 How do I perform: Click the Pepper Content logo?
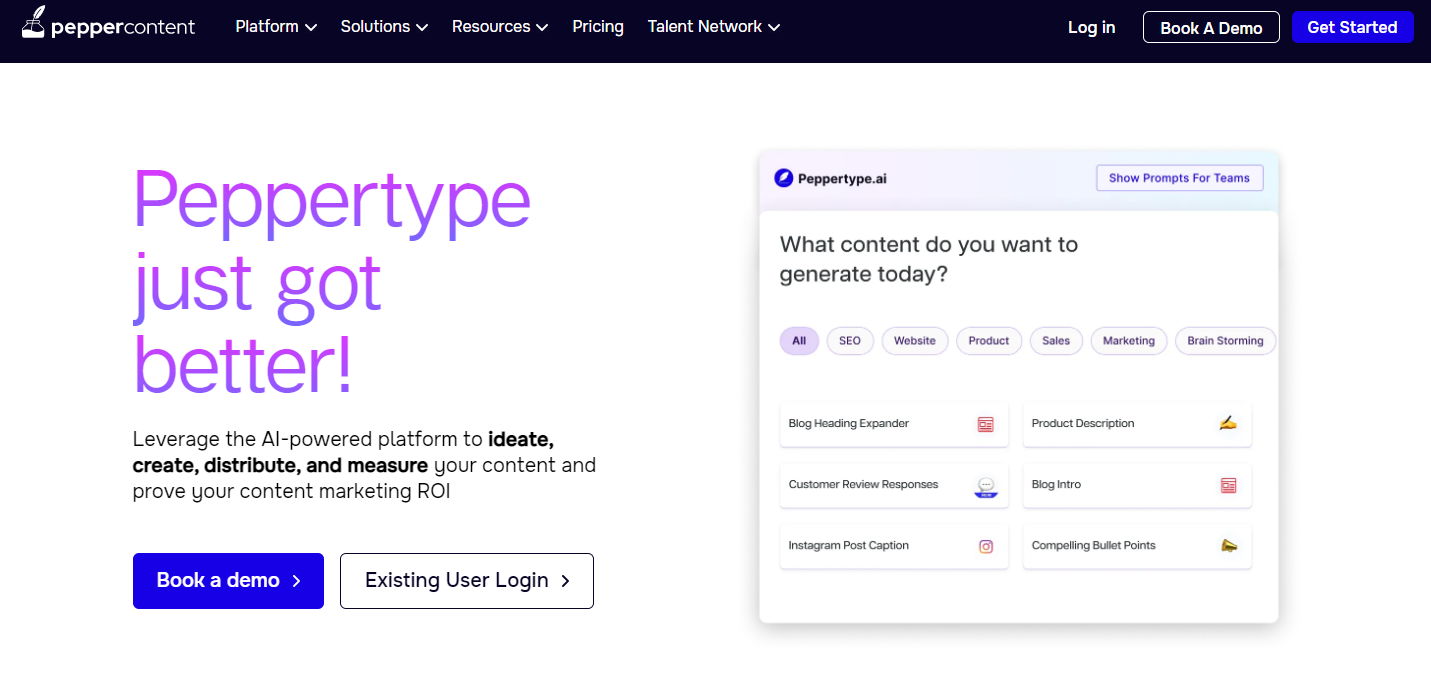coord(110,26)
